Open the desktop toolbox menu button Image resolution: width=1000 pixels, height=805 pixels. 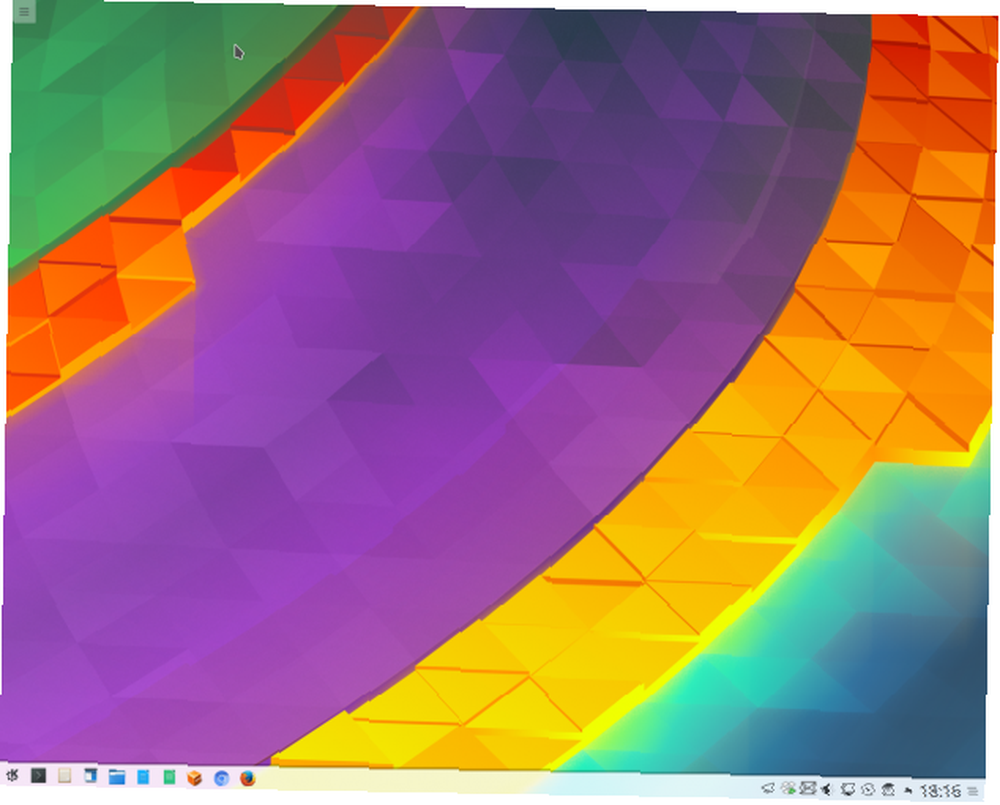(x=24, y=11)
